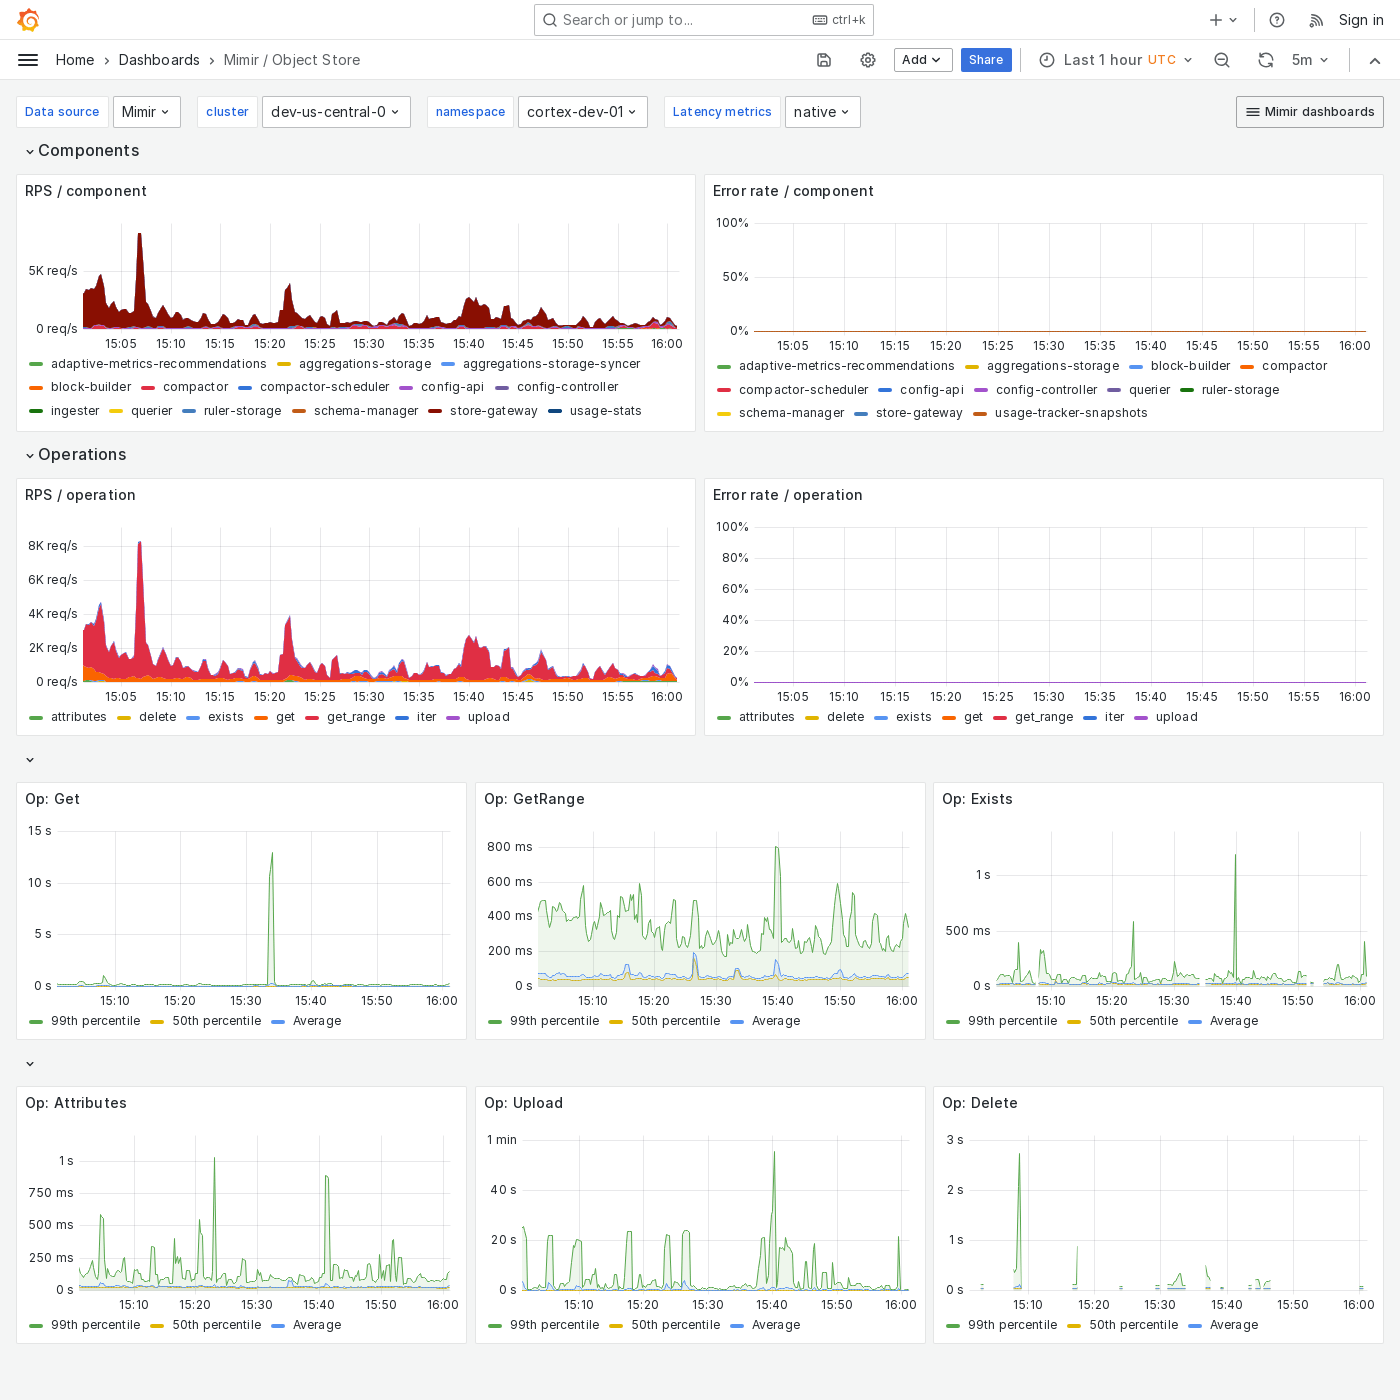Open the dev-us-central-0 cluster dropdown
Image resolution: width=1400 pixels, height=1400 pixels.
335,112
